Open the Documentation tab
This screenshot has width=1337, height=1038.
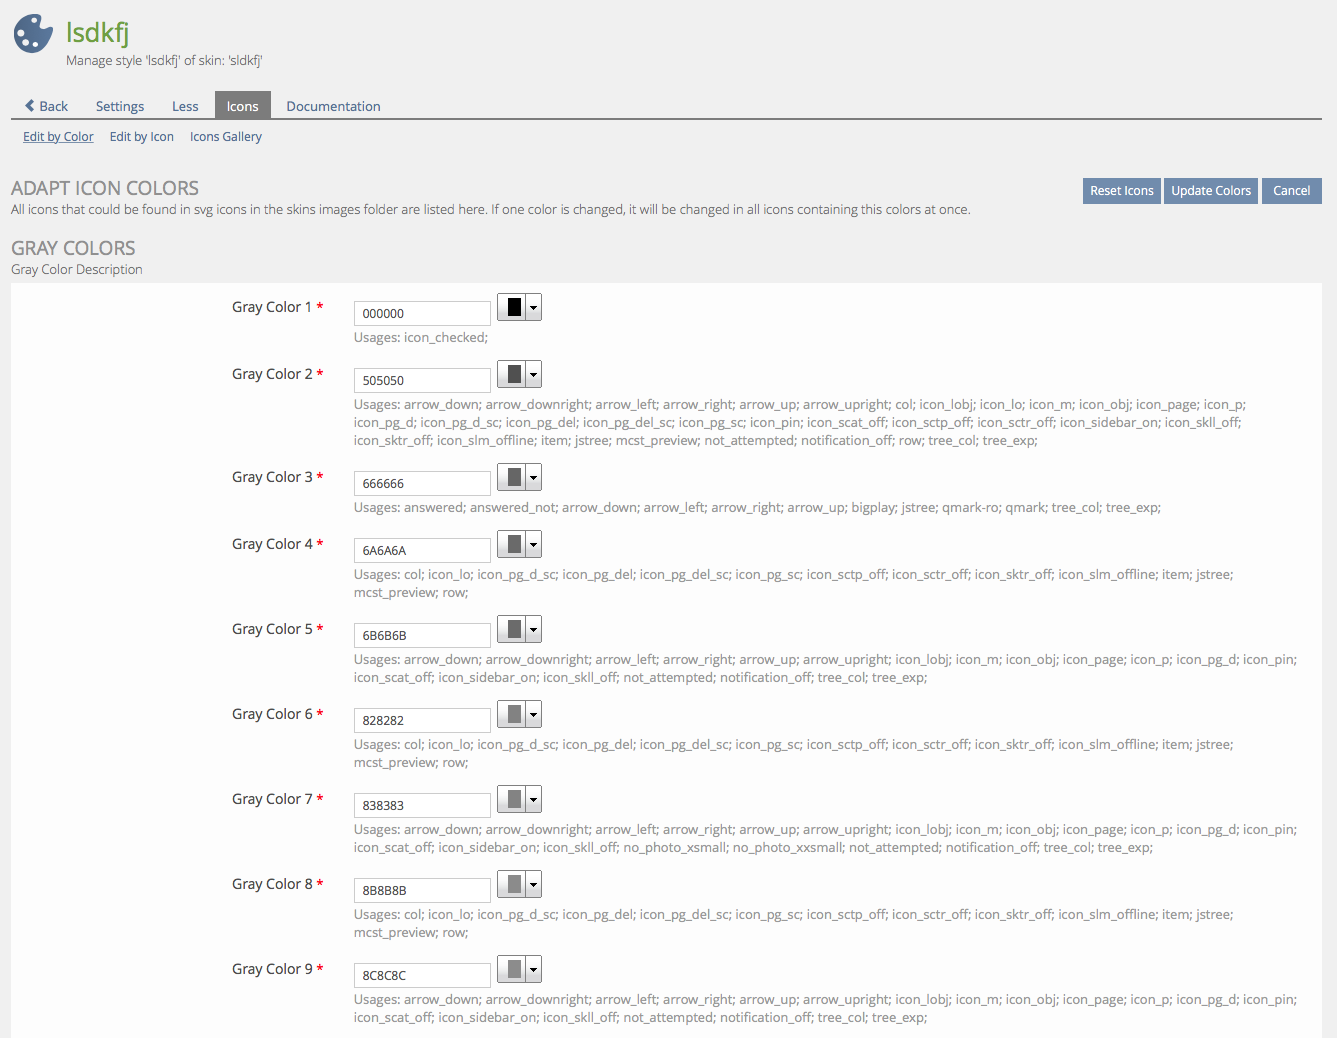click(333, 106)
